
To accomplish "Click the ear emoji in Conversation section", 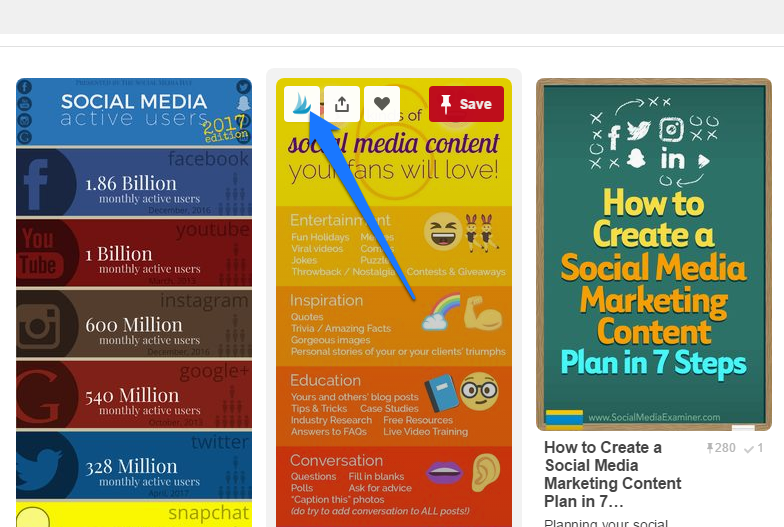I will click(x=486, y=472).
